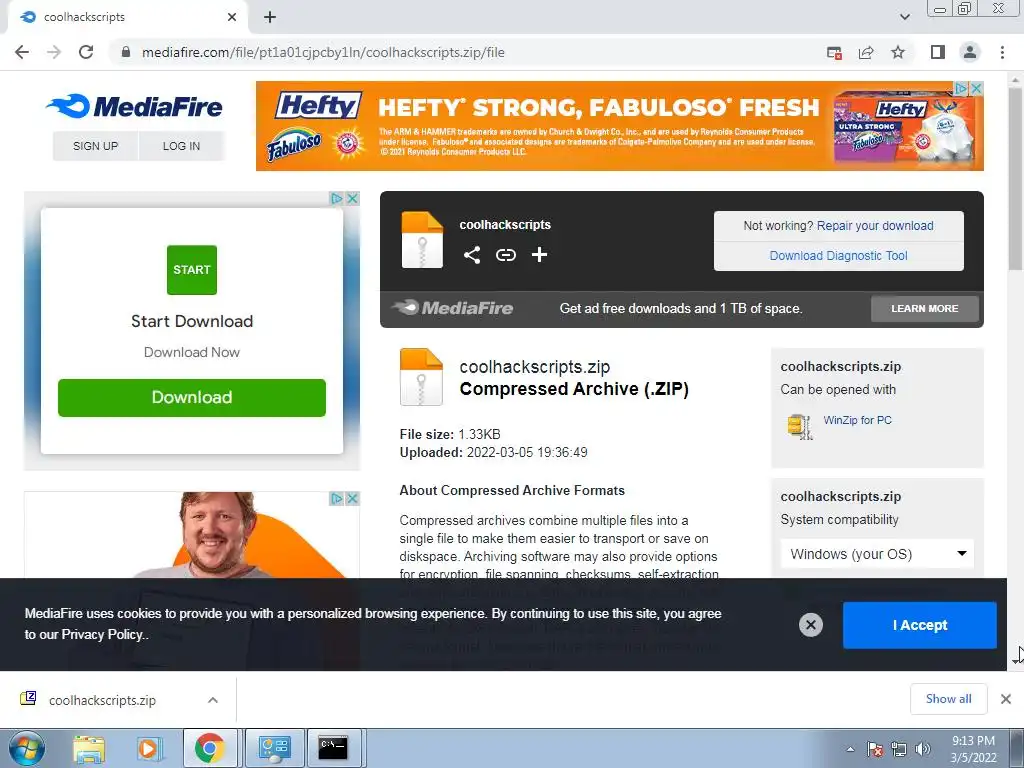Click the LOG IN button
1024x768 pixels.
[x=182, y=146]
